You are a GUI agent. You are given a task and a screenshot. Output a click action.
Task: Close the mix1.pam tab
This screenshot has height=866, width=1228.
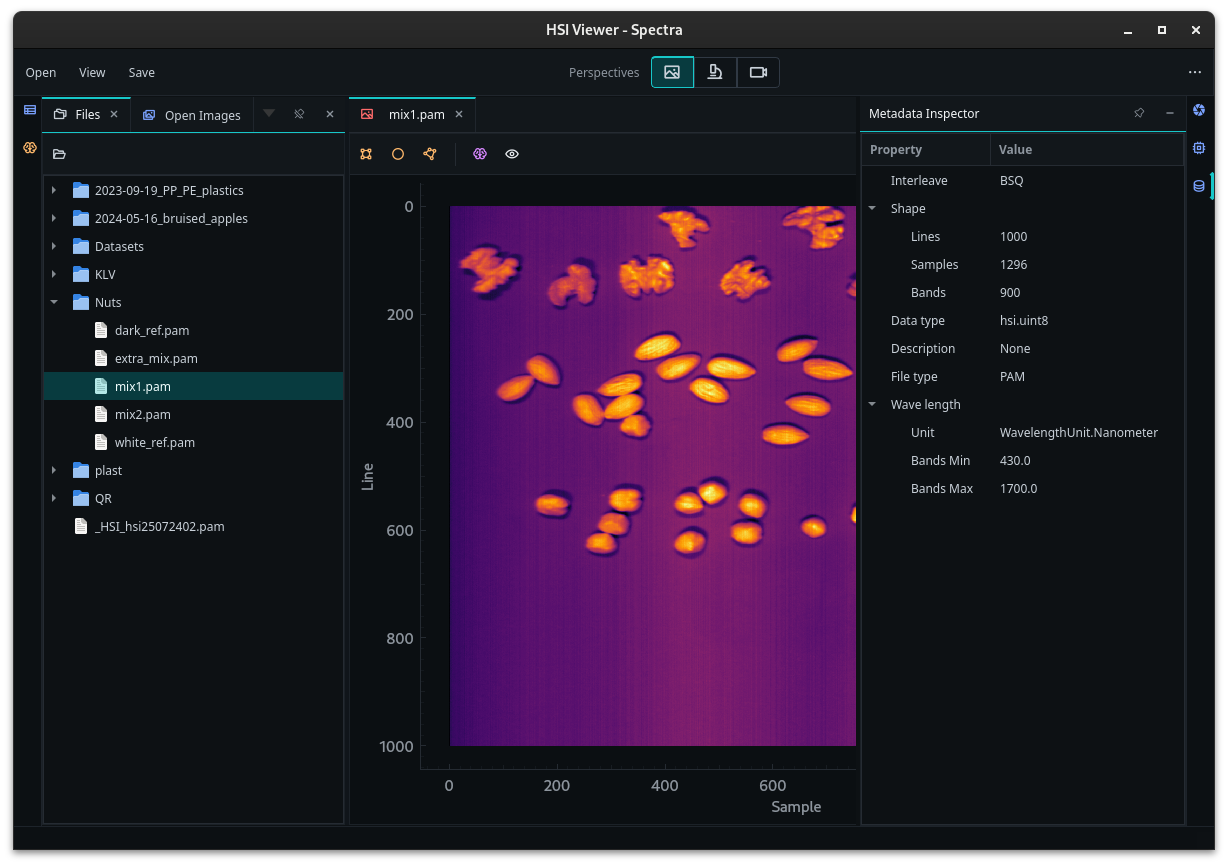tap(459, 114)
